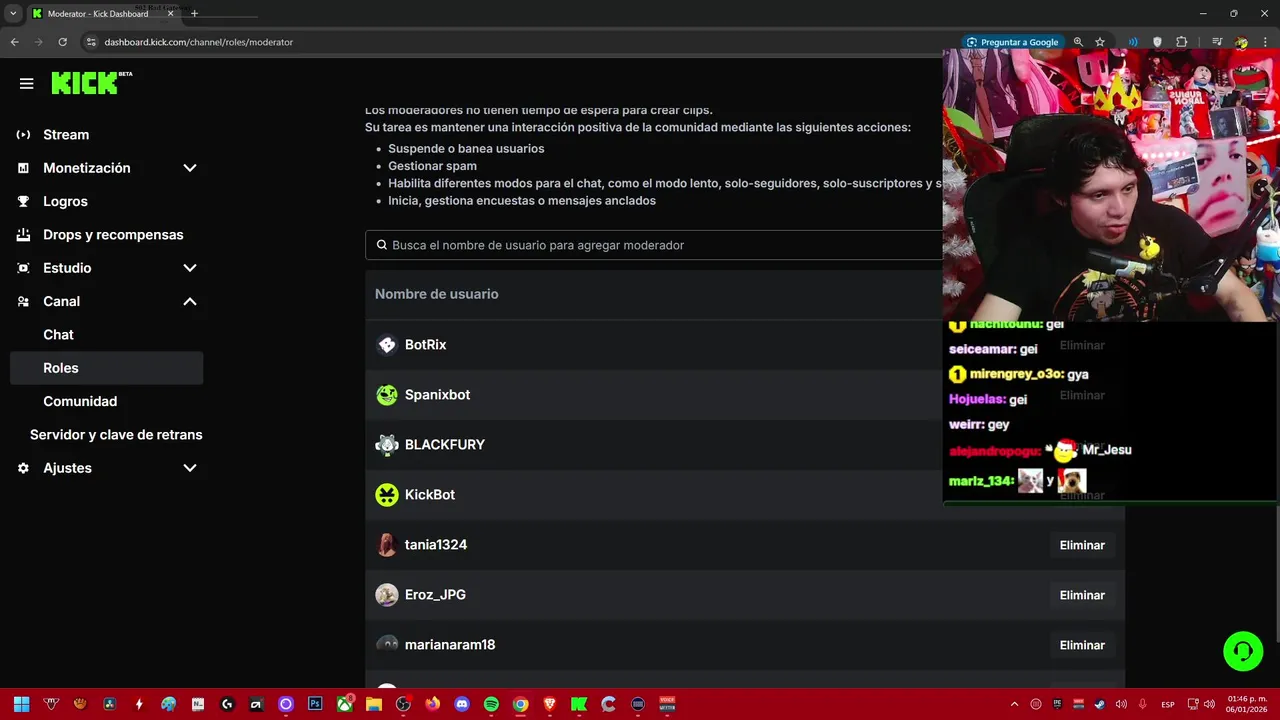Open the tab search dropdown arrow

[x=13, y=14]
